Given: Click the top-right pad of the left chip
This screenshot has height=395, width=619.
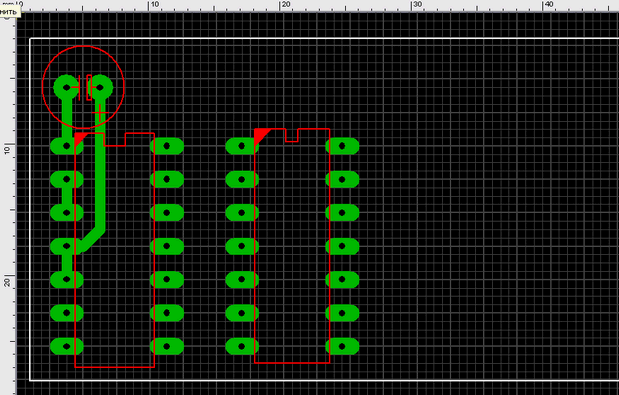Looking at the screenshot, I should (x=167, y=146).
